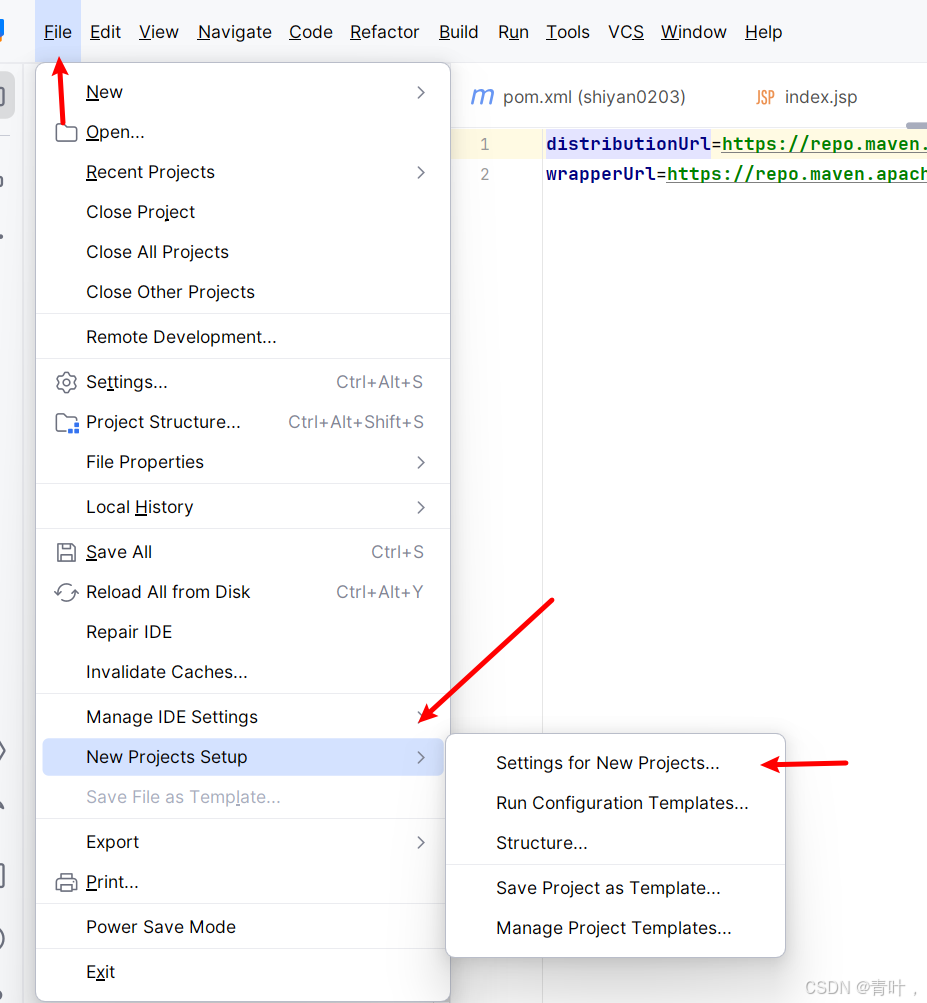Viewport: 927px width, 1003px height.
Task: Click the Project Structure folder icon
Action: coord(67,423)
